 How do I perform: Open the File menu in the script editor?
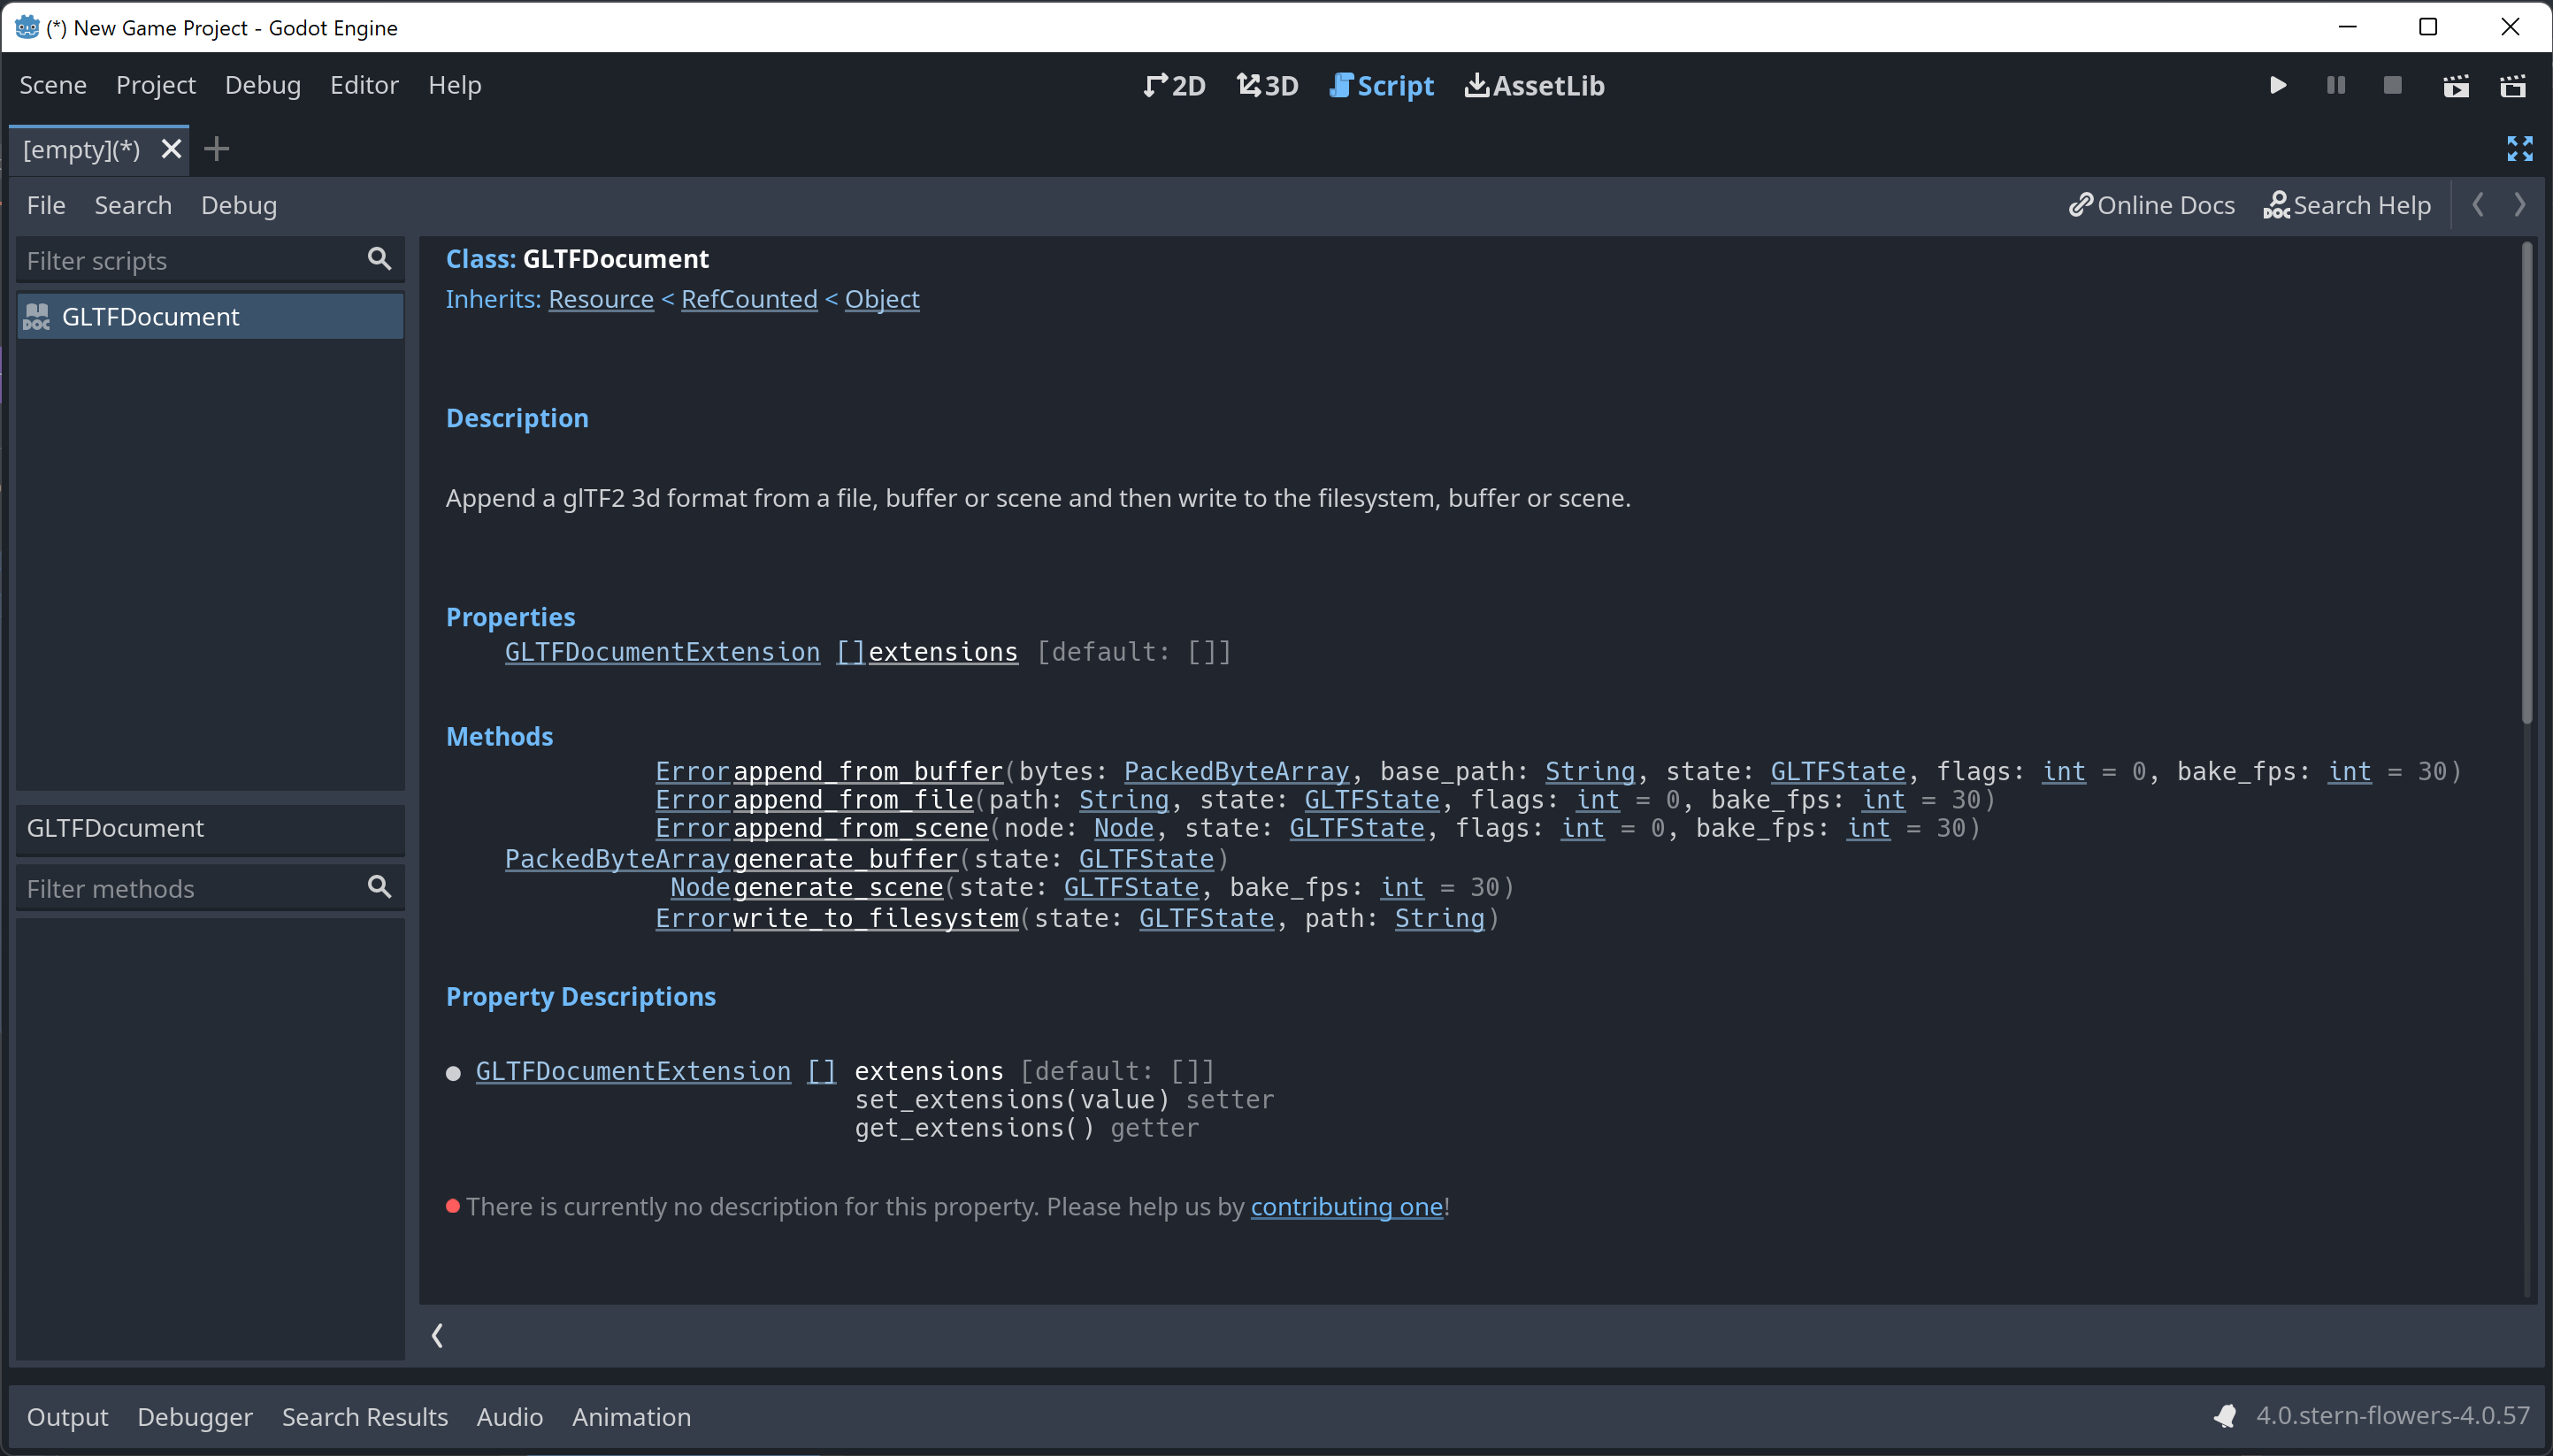[45, 205]
